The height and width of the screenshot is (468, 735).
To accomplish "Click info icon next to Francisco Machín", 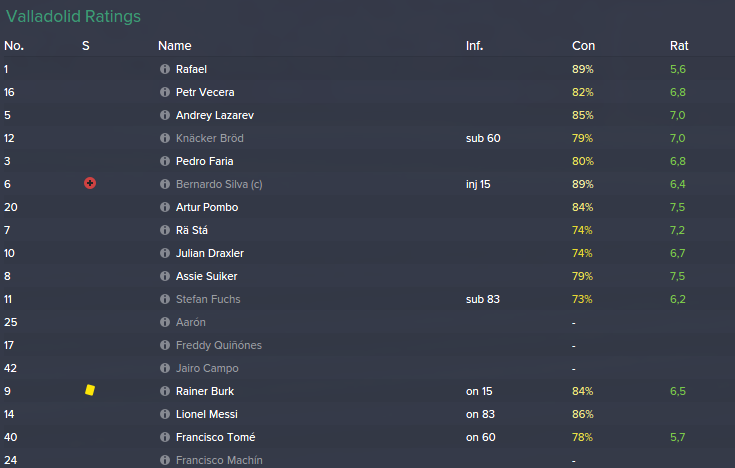I will coord(165,460).
